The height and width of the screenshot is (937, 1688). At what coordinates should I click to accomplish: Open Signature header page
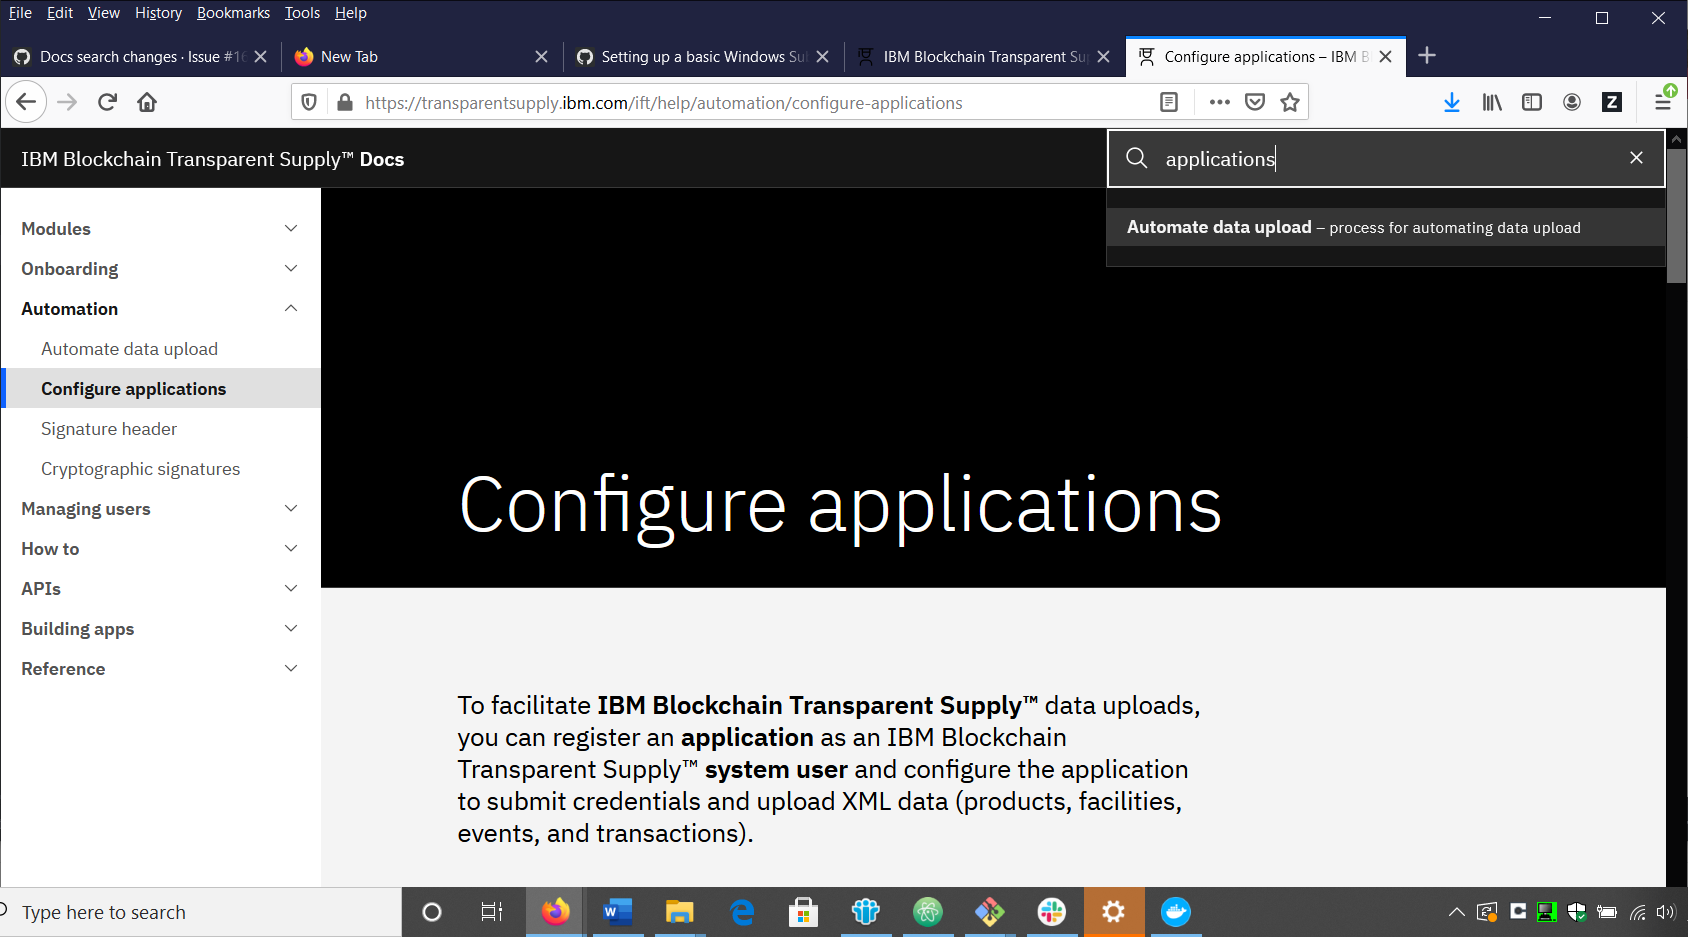[x=109, y=429]
